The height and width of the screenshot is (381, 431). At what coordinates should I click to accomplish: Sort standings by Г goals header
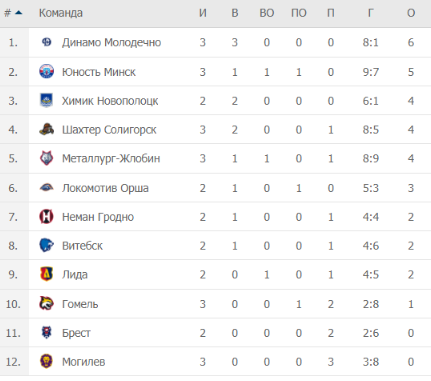coord(371,13)
